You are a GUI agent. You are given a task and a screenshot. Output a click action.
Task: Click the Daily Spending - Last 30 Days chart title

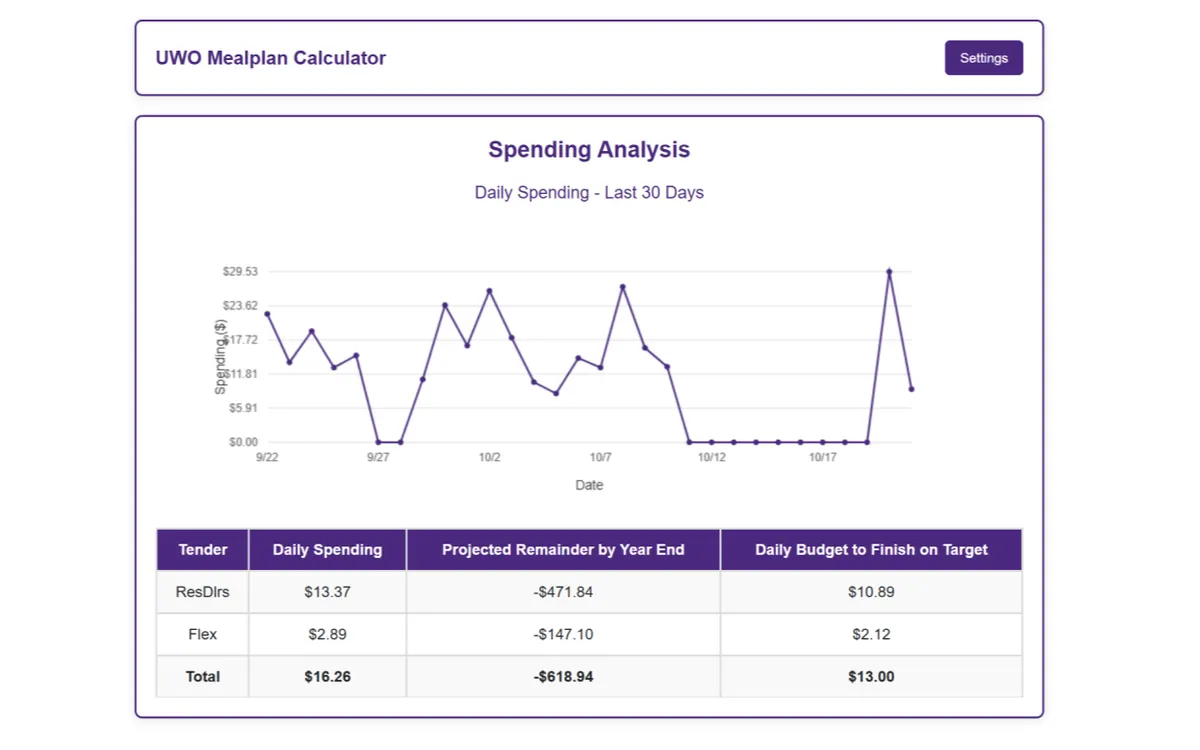(589, 192)
